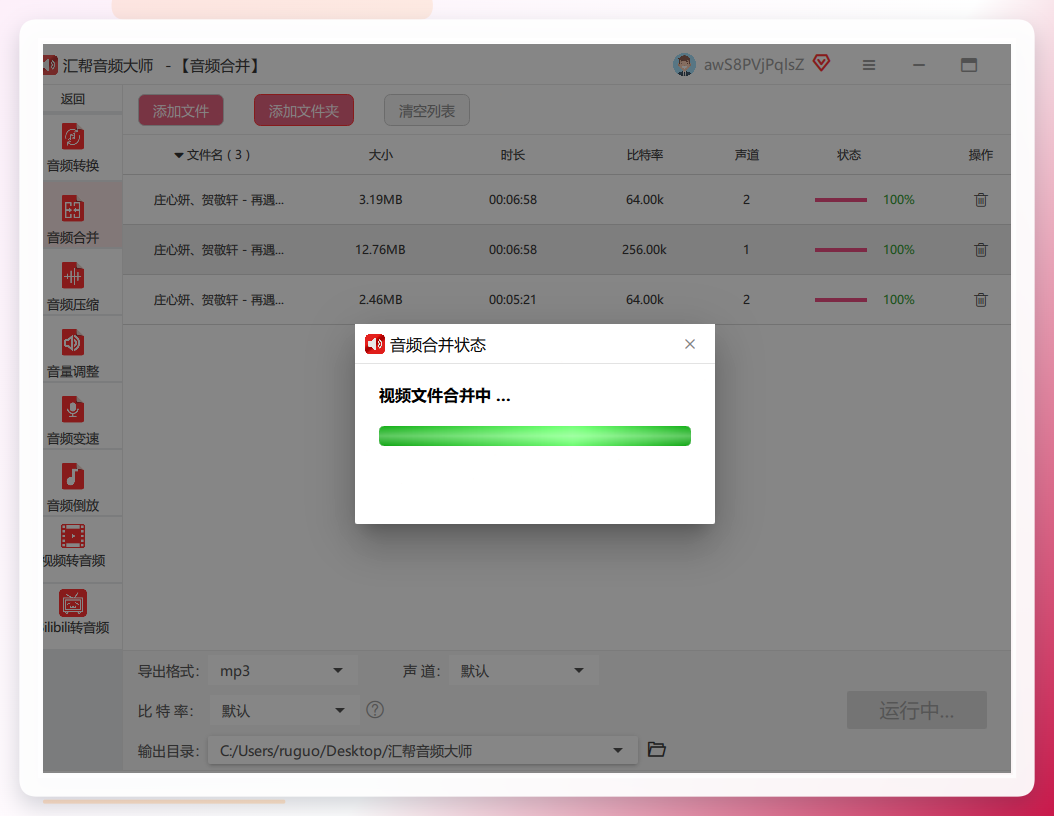
Task: Click the 运行中... button
Action: click(917, 710)
